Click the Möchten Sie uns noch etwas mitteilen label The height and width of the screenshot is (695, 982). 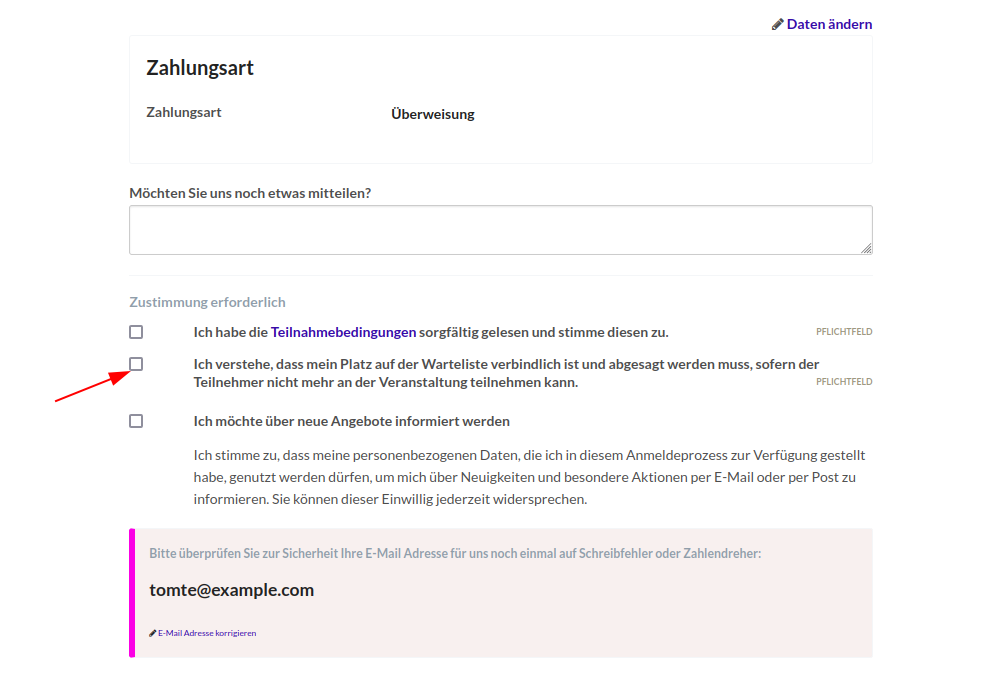[x=250, y=193]
